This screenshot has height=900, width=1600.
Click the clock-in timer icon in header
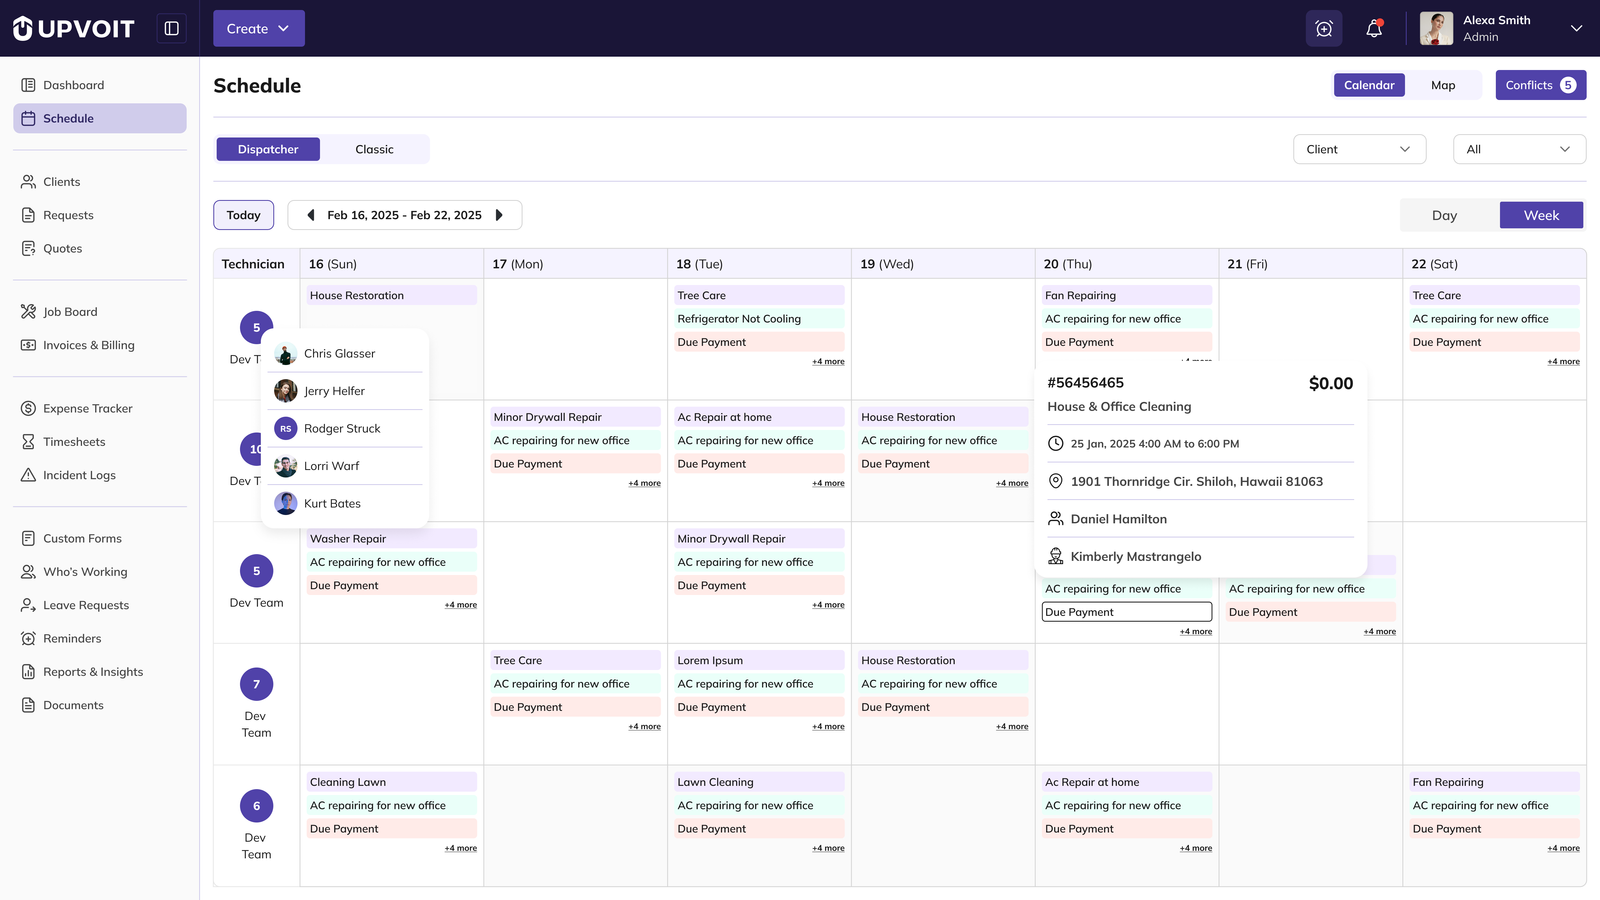point(1323,29)
